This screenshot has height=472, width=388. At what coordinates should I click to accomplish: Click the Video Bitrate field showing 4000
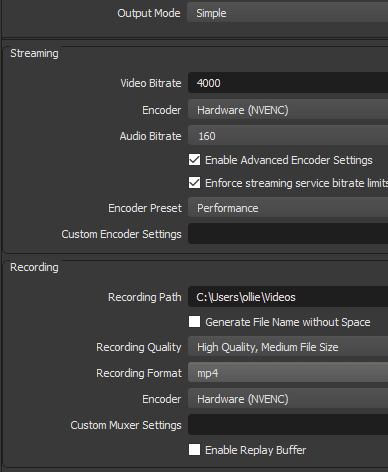coord(288,83)
